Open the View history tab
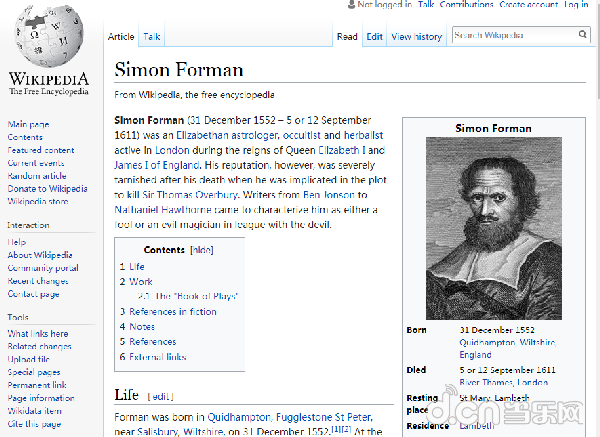The width and height of the screenshot is (600, 437). pos(416,37)
